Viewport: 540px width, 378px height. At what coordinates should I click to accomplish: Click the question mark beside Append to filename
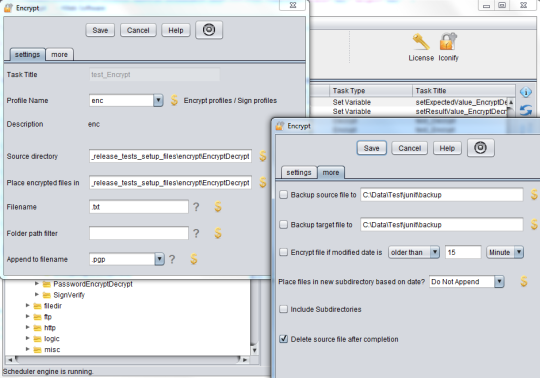click(x=172, y=259)
